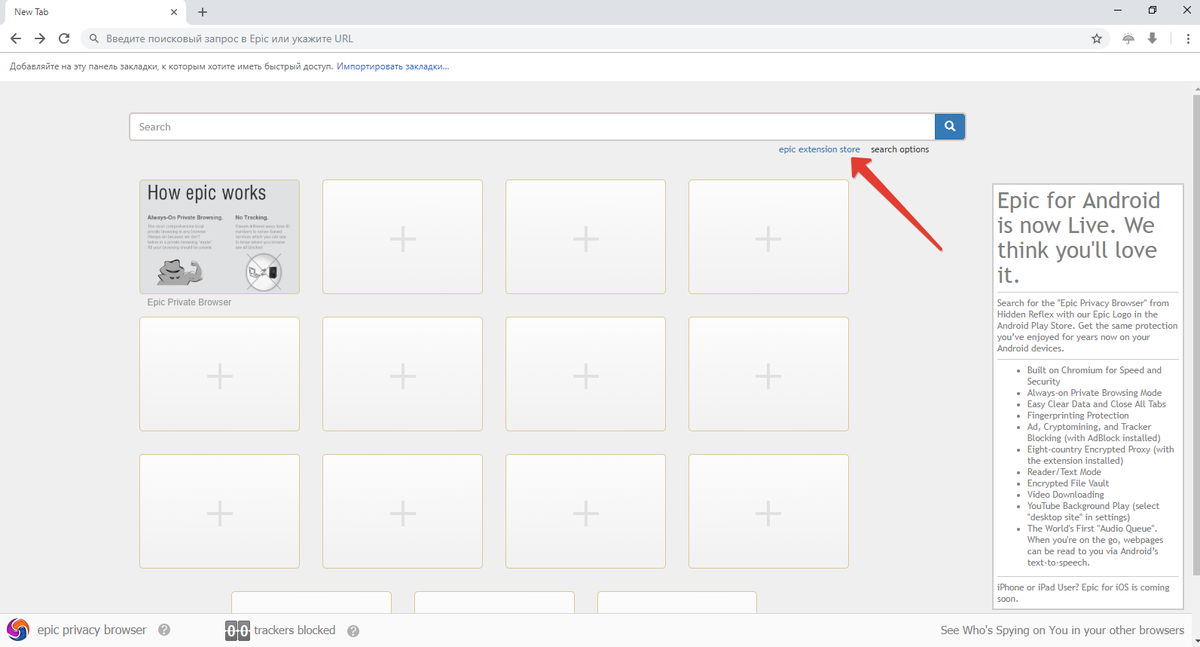Click Epic for iOS is coming soon text

[1083, 593]
